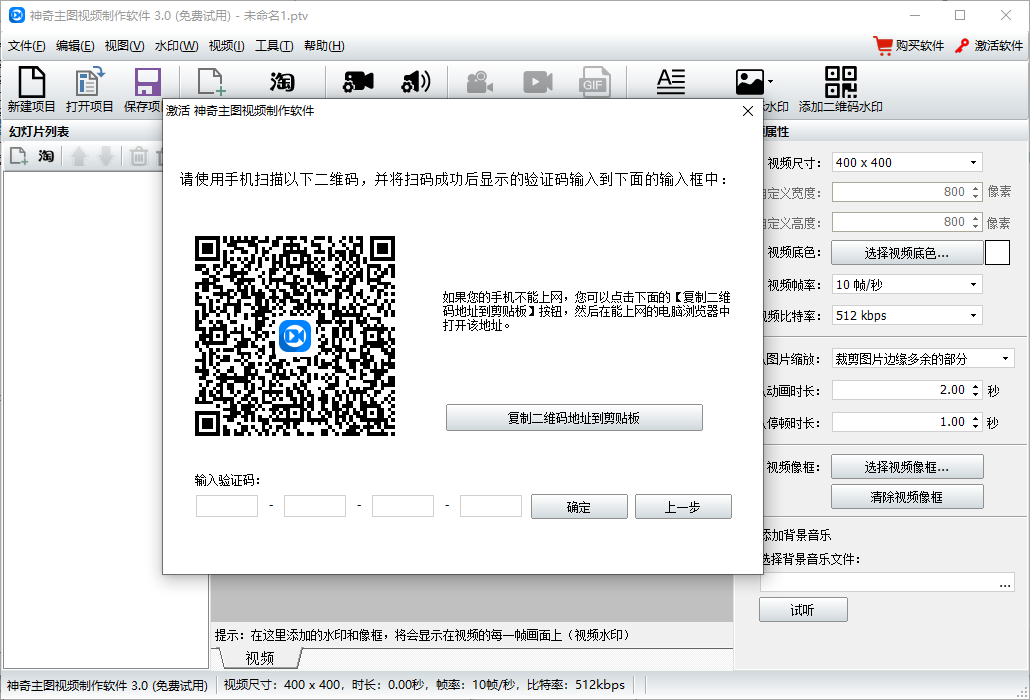Open the 工具(T) menu
This screenshot has width=1030, height=700.
[274, 46]
